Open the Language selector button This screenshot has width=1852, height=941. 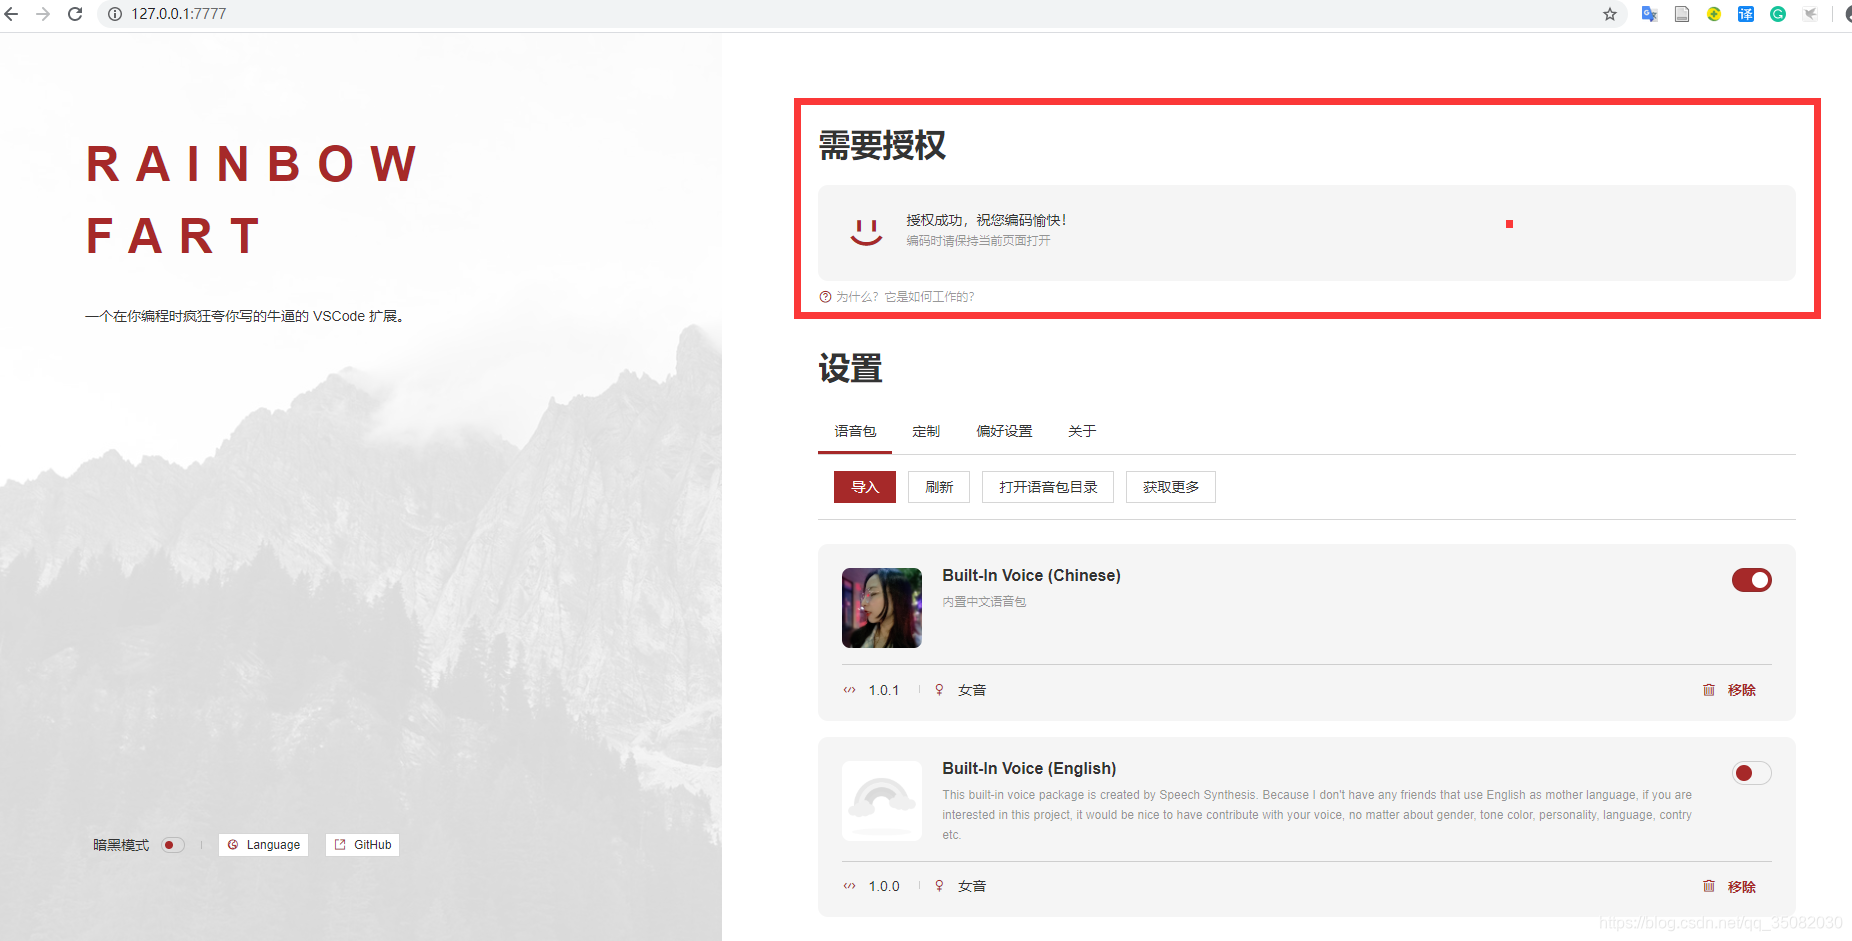coord(264,845)
